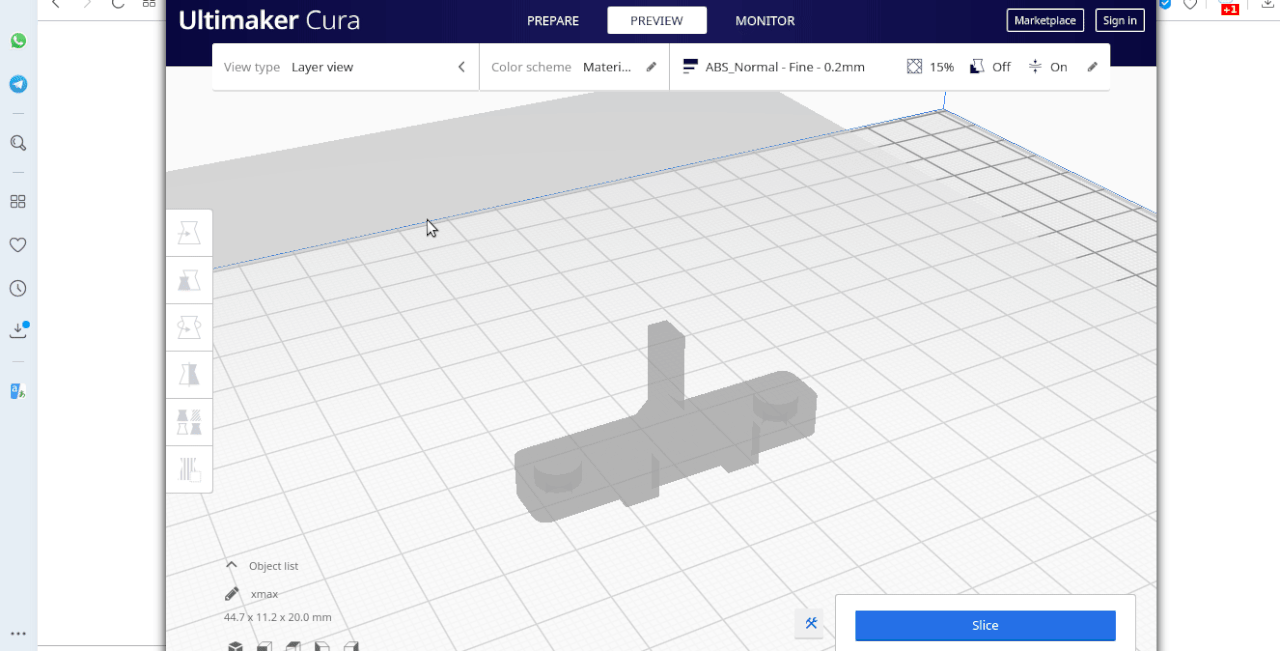Open the three-dots sidebar menu
Viewport: 1280px width, 651px height.
tap(18, 633)
